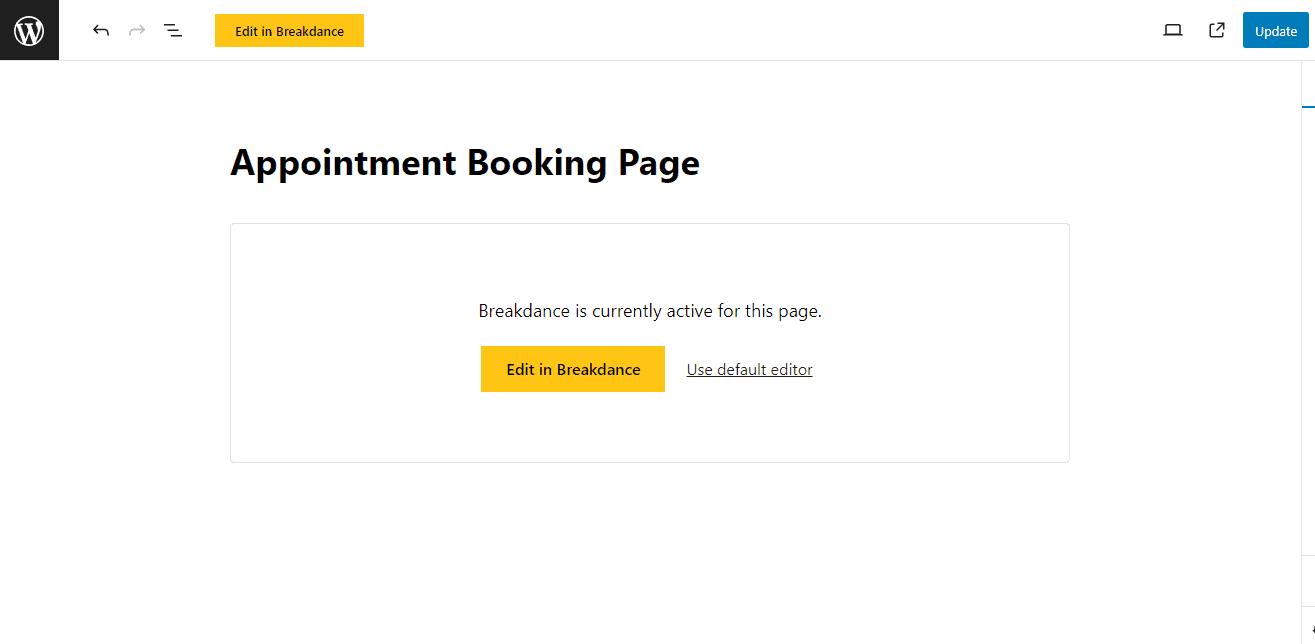Image resolution: width=1315 pixels, height=644 pixels.
Task: Click Edit in Breakdance in the top toolbar
Action: [289, 31]
